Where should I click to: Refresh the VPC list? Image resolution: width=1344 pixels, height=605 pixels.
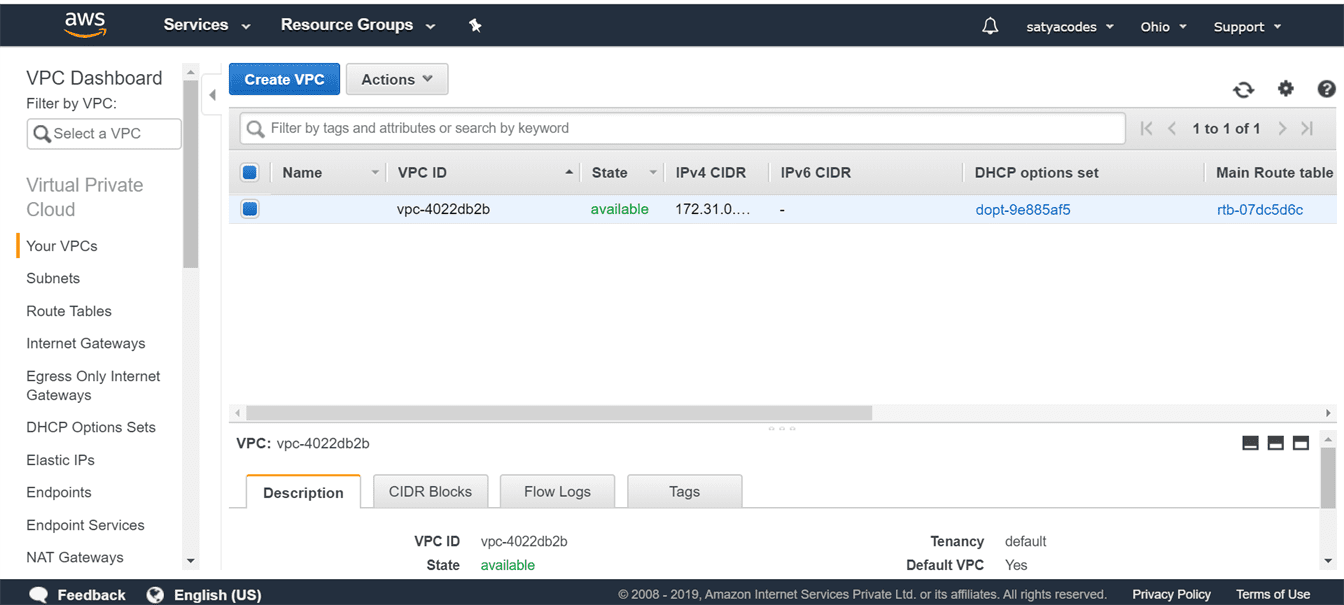point(1243,90)
